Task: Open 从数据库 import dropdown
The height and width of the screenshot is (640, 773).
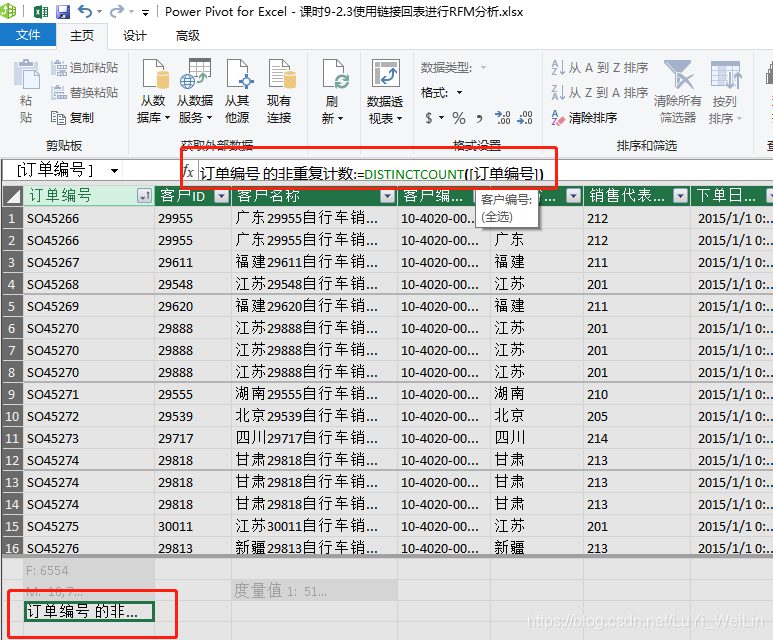Action: point(153,91)
